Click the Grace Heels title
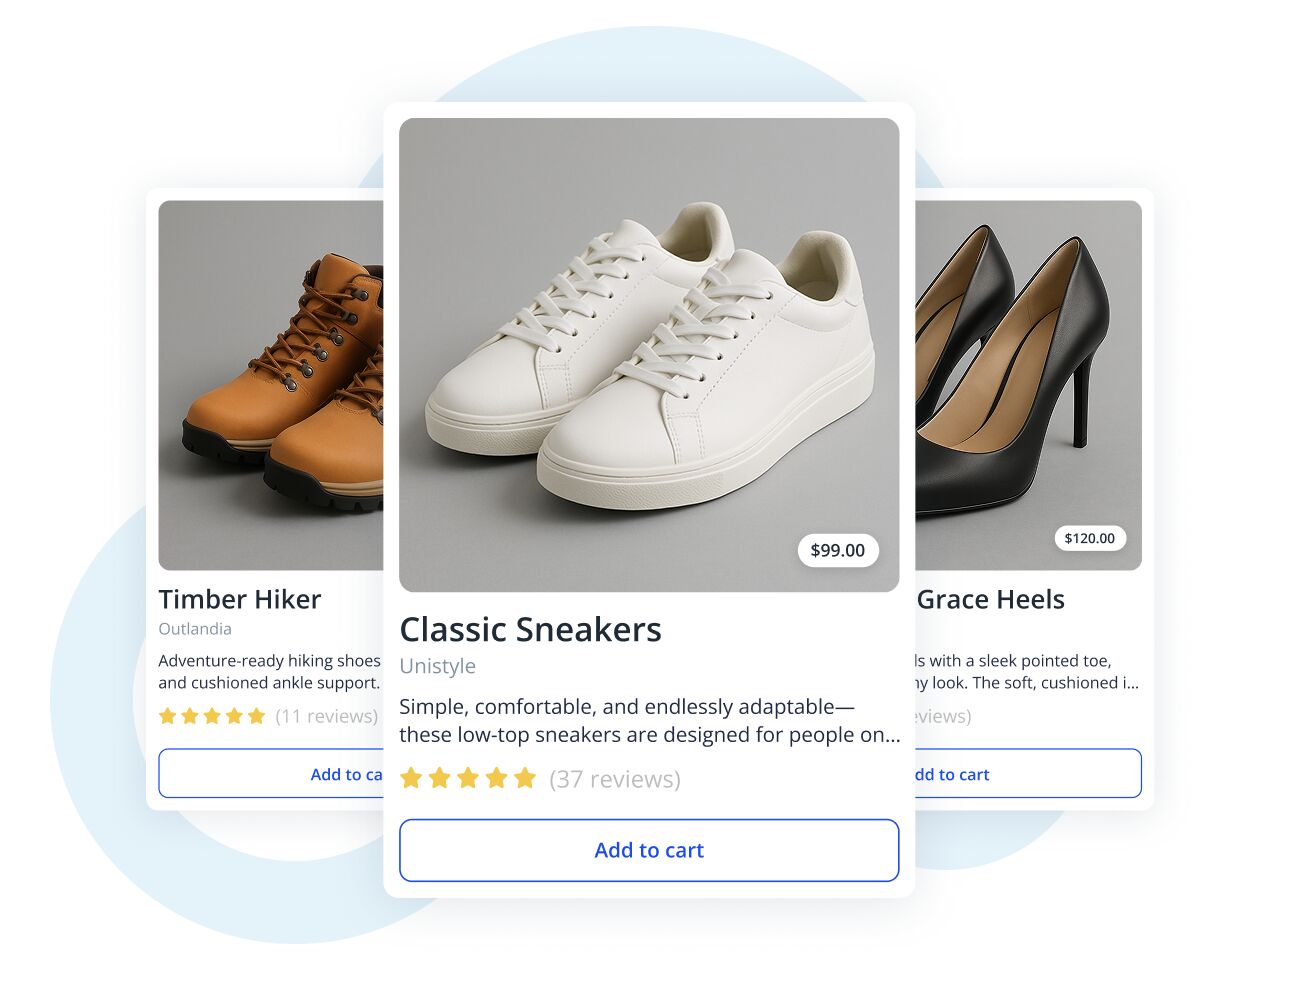 (x=991, y=599)
